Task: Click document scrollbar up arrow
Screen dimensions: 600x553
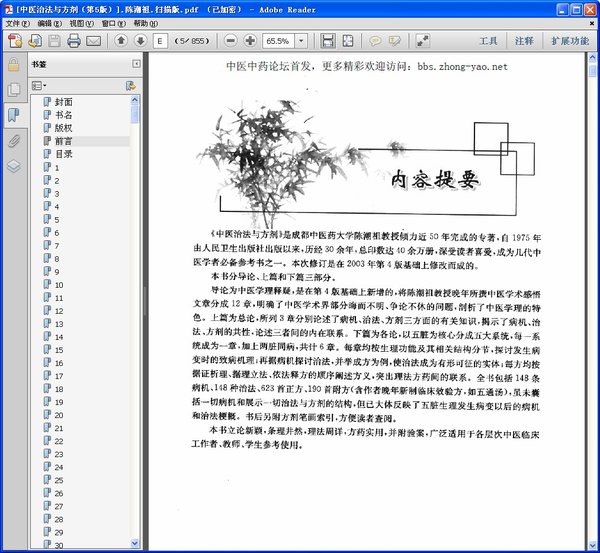Action: [x=592, y=58]
